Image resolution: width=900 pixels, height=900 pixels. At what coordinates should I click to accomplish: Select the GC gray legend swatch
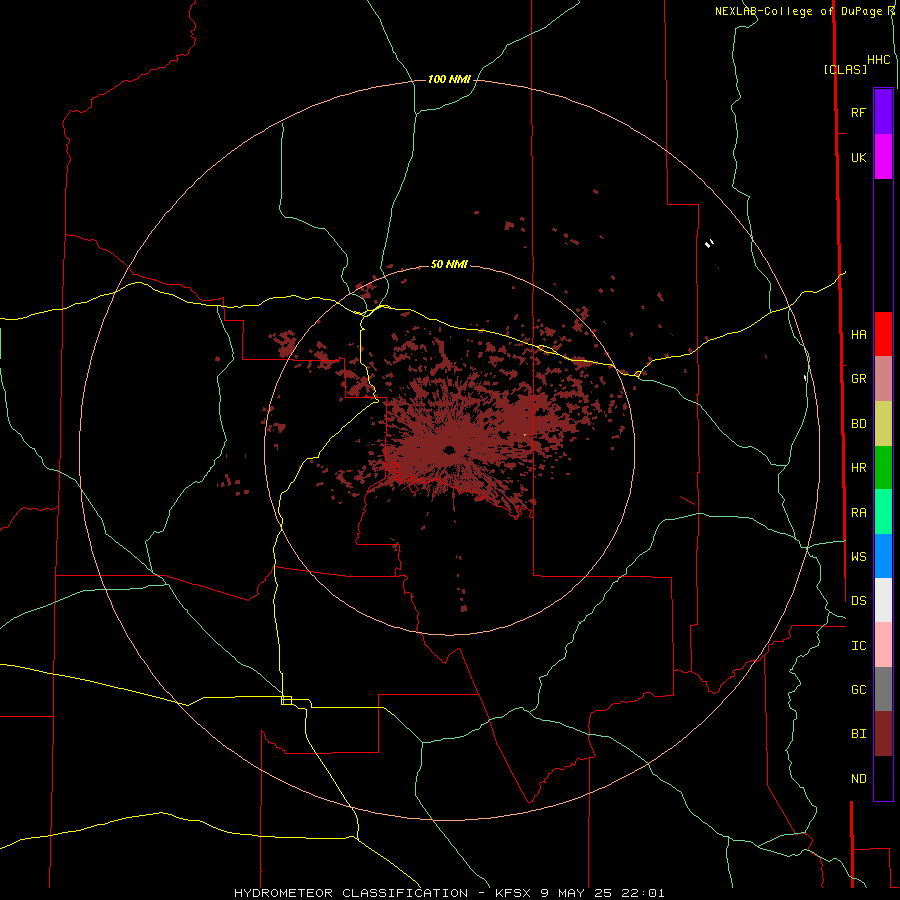[883, 689]
